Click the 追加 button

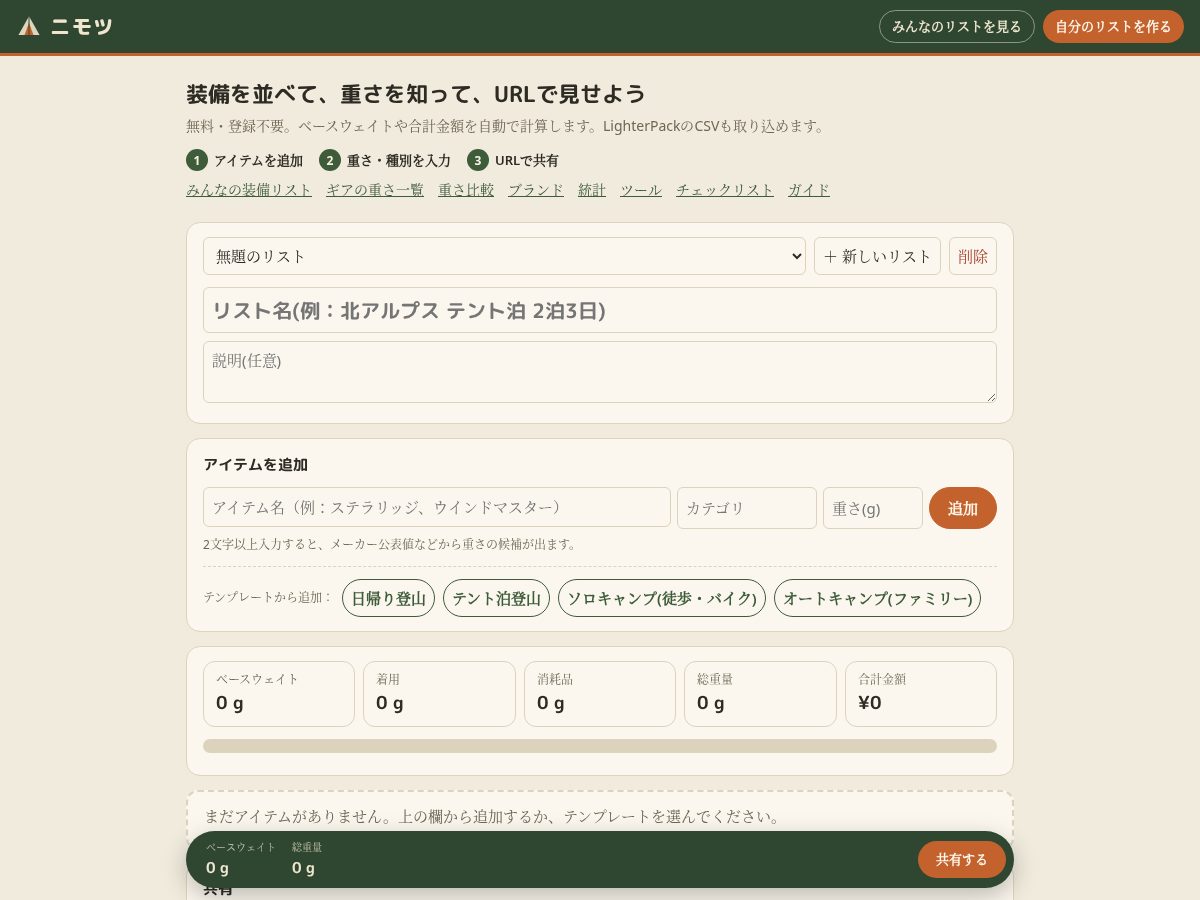point(963,508)
